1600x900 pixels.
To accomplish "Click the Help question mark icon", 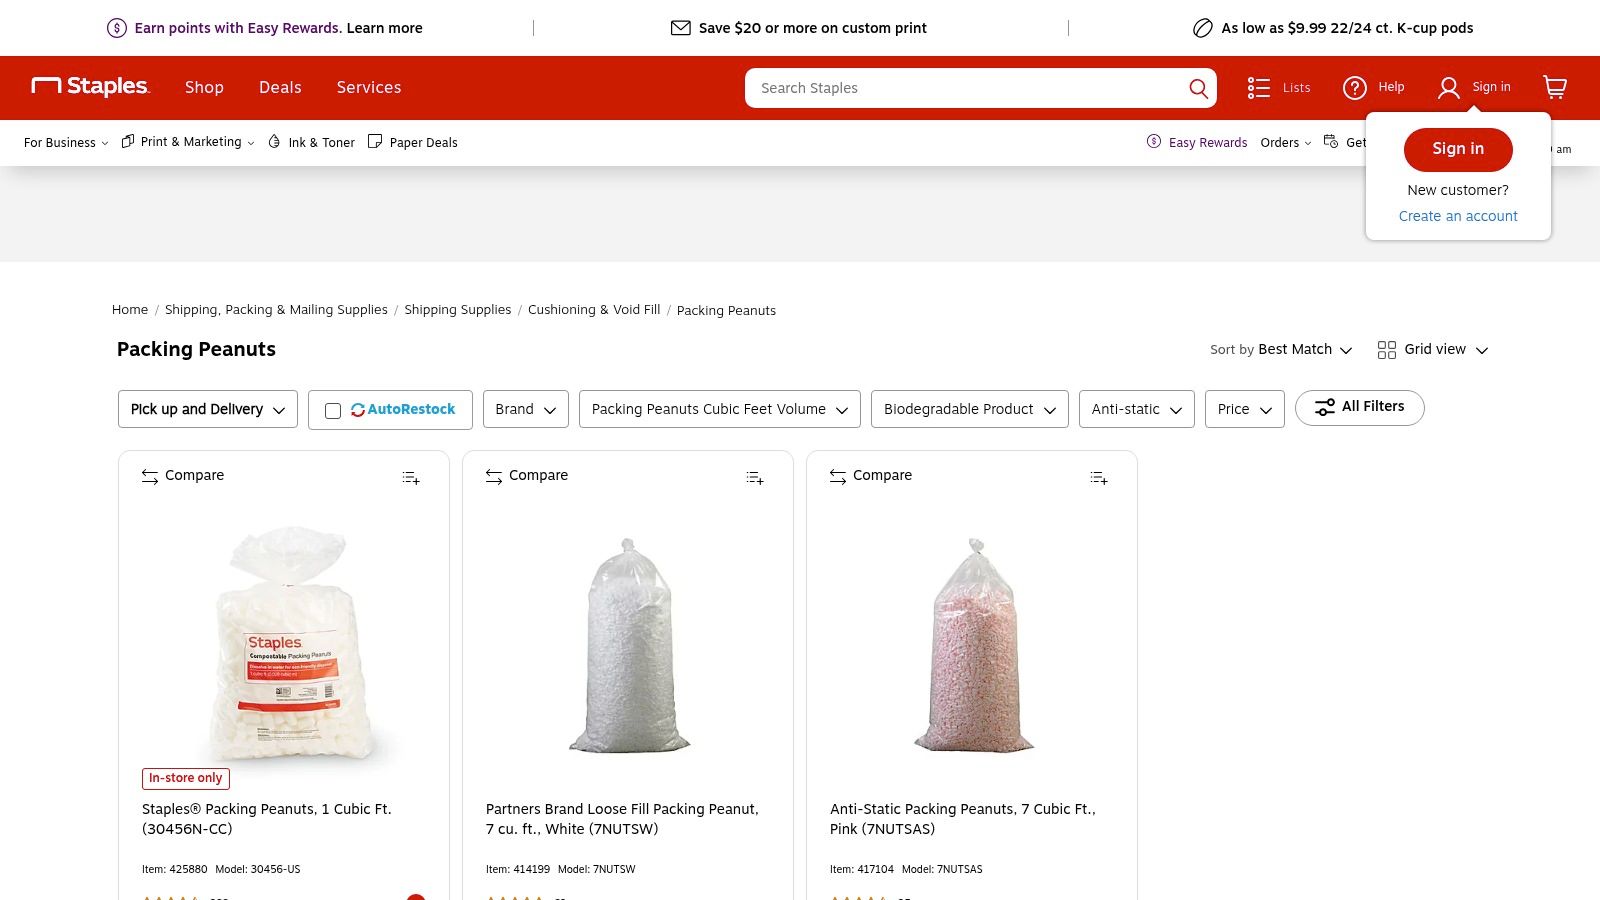I will pos(1354,88).
